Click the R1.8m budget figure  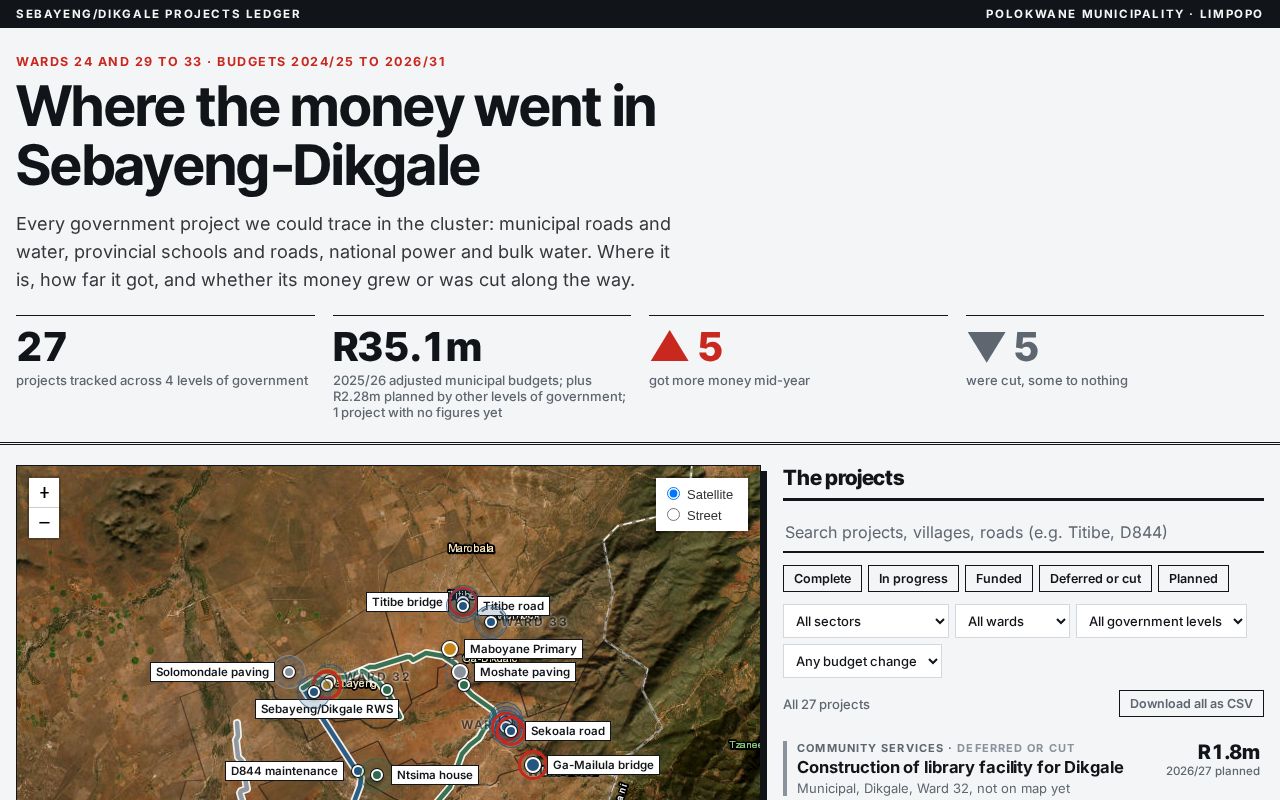tap(1229, 752)
